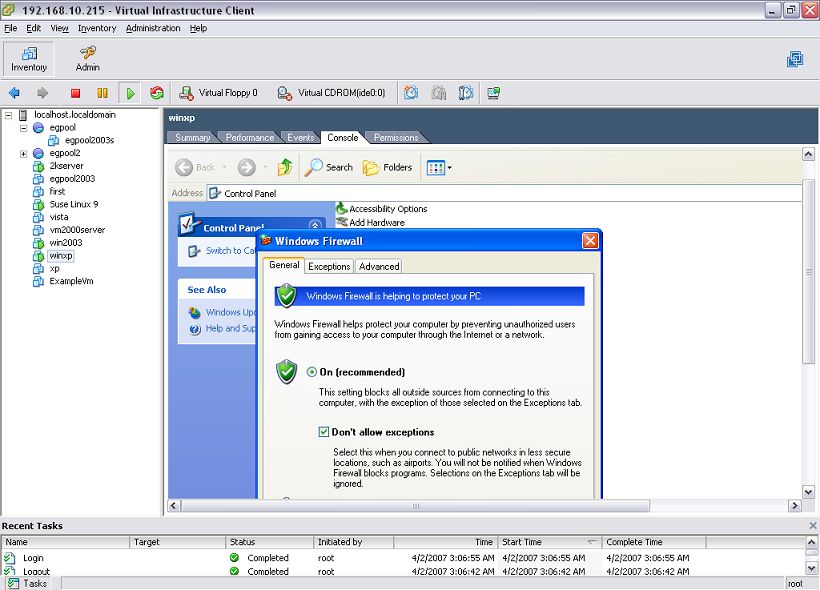
Task: Suspend VM with yellow pause icon
Action: (x=102, y=93)
